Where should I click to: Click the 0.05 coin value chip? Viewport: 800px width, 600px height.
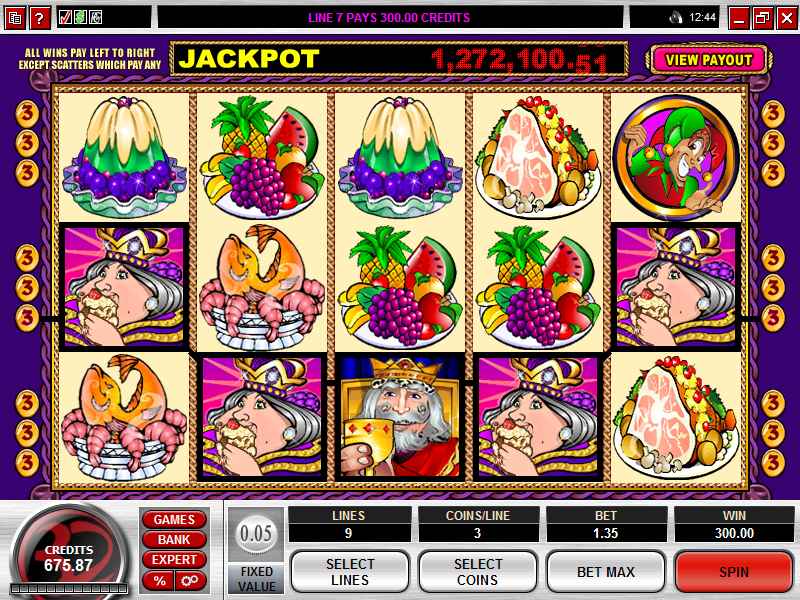256,534
